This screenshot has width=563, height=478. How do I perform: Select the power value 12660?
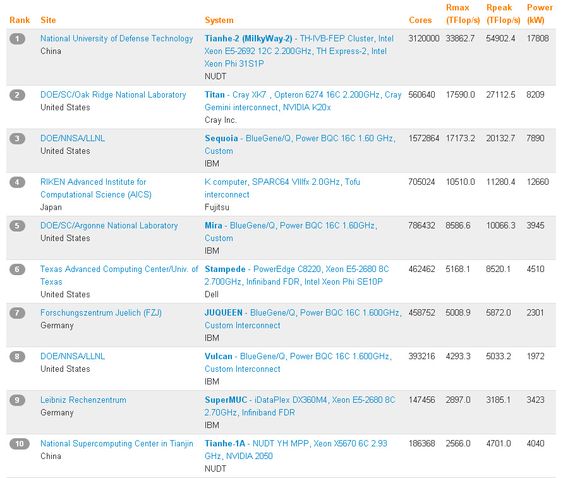(538, 182)
